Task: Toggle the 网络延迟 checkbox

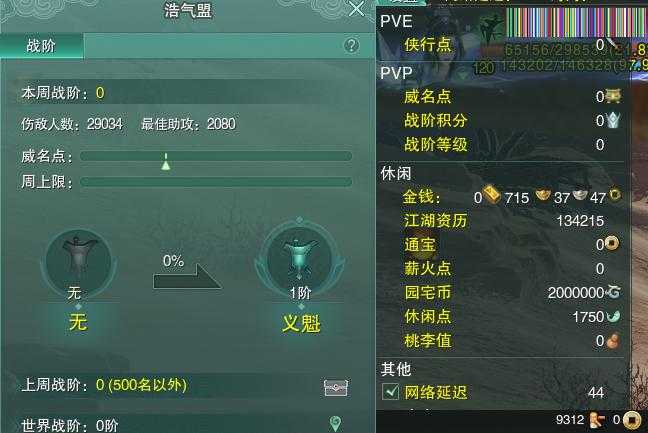Action: click(x=390, y=392)
